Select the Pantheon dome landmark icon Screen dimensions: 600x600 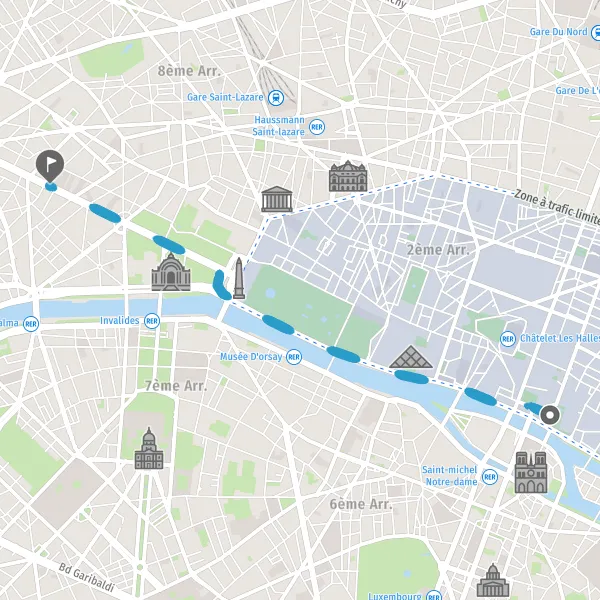[493, 580]
